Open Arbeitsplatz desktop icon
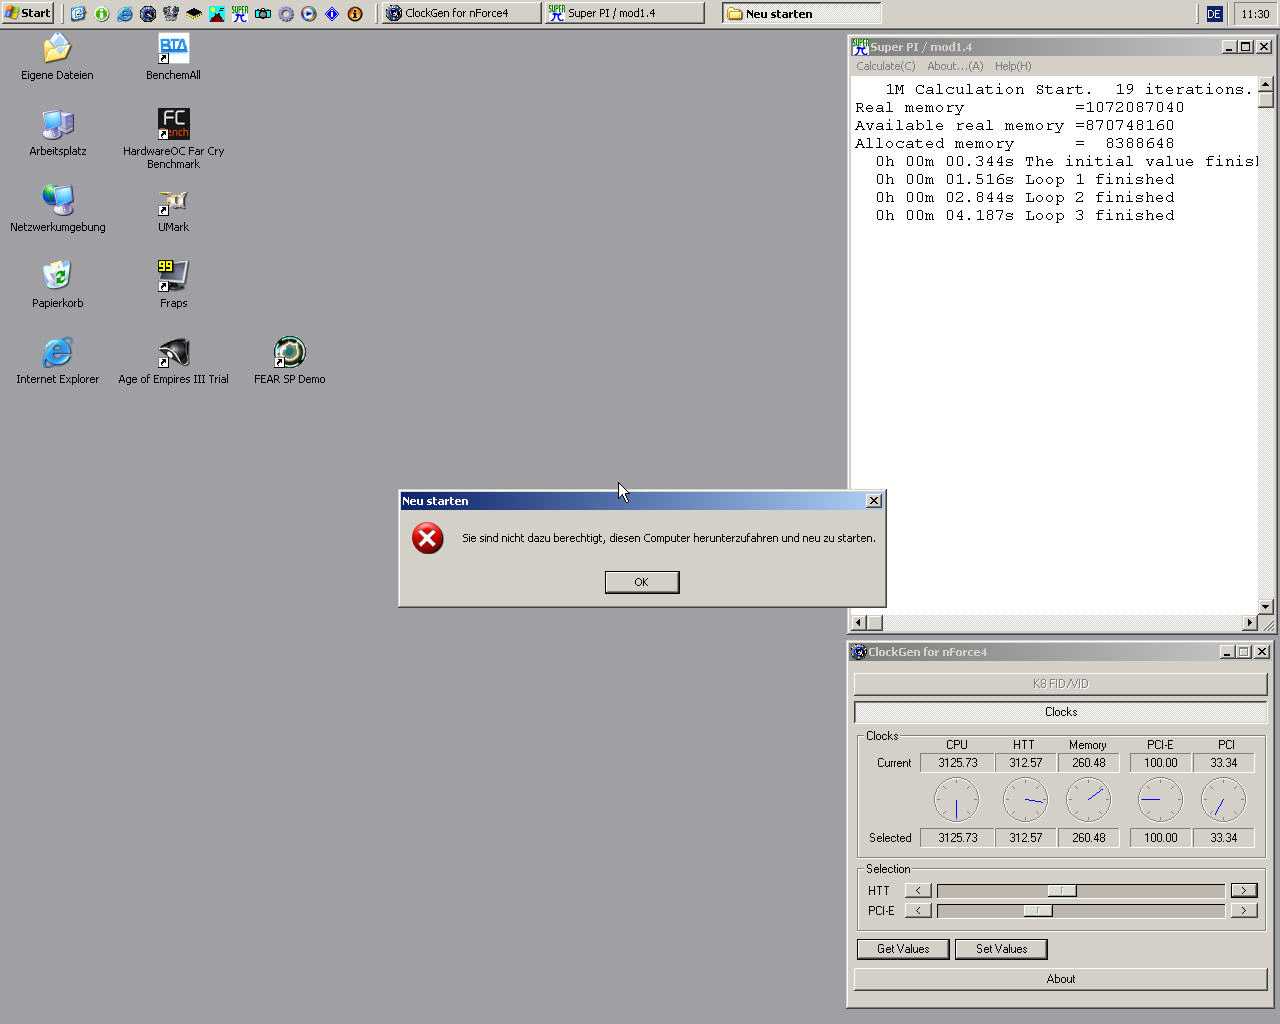The height and width of the screenshot is (1024, 1280). click(x=57, y=133)
